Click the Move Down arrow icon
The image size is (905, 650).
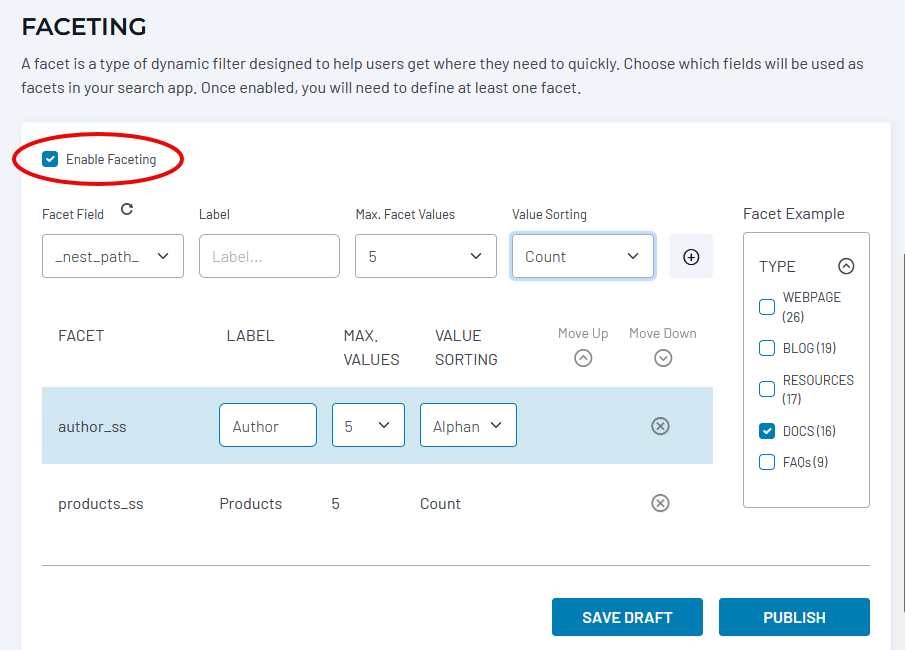click(x=662, y=358)
